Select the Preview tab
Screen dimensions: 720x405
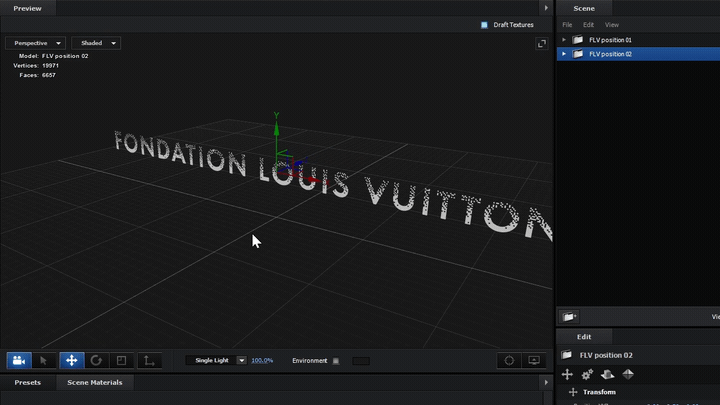(x=28, y=8)
